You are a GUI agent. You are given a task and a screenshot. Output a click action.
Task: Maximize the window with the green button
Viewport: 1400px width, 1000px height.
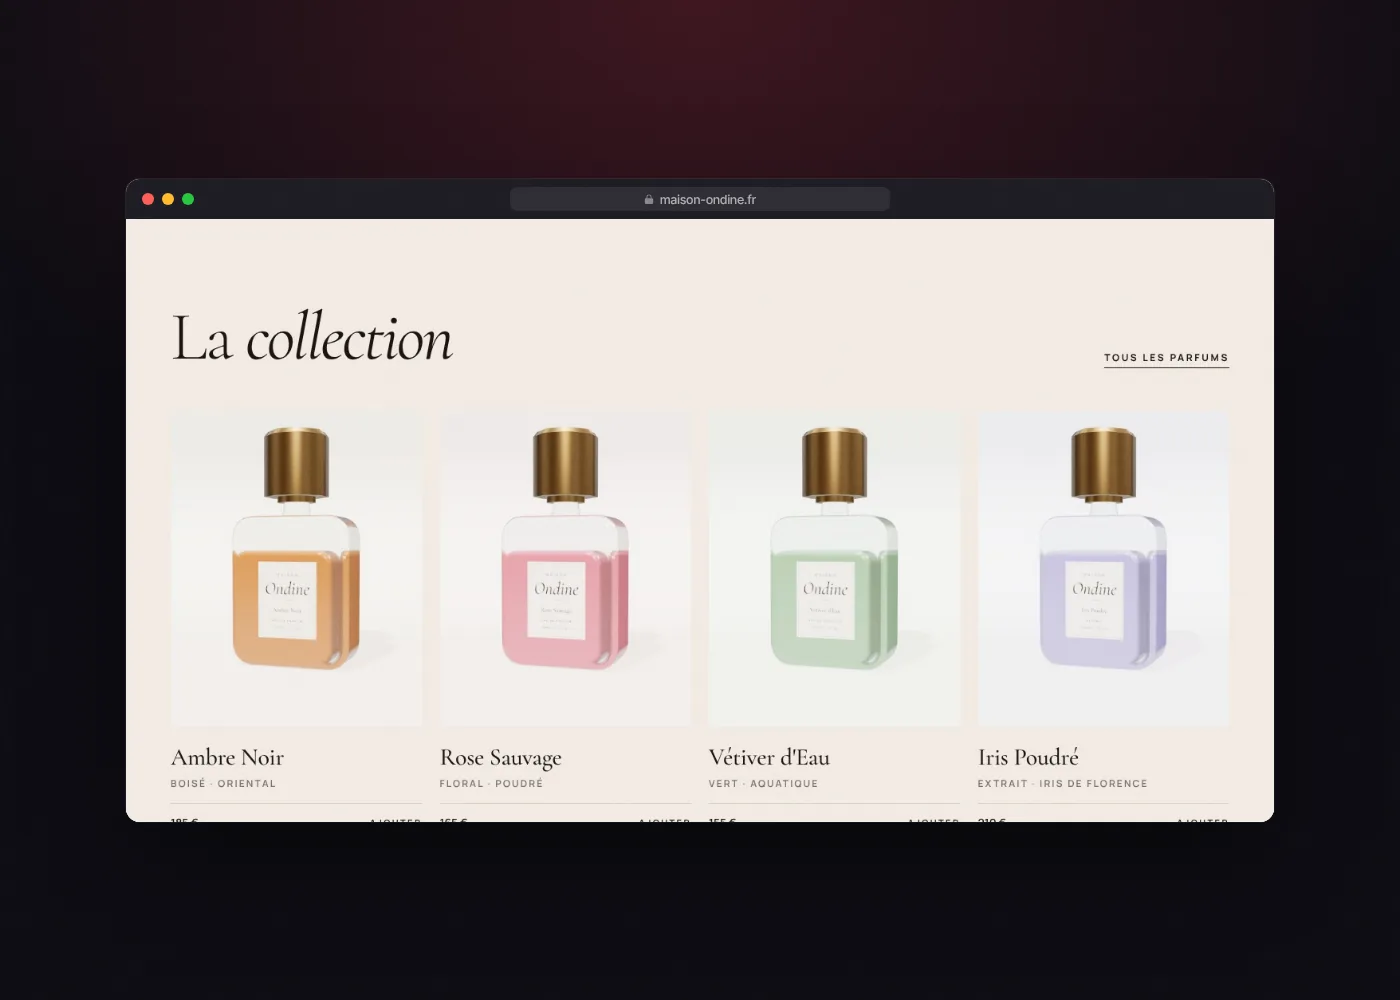(x=188, y=199)
